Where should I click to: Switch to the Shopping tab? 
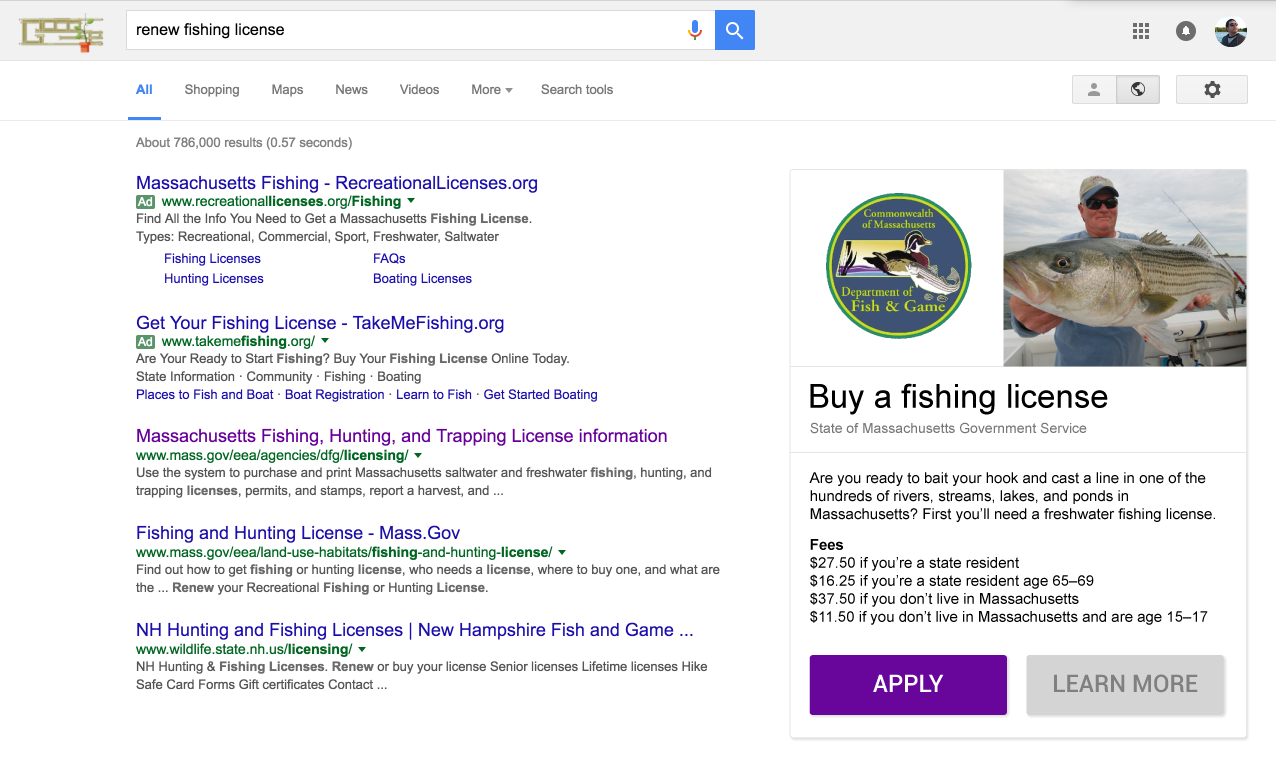[x=212, y=90]
